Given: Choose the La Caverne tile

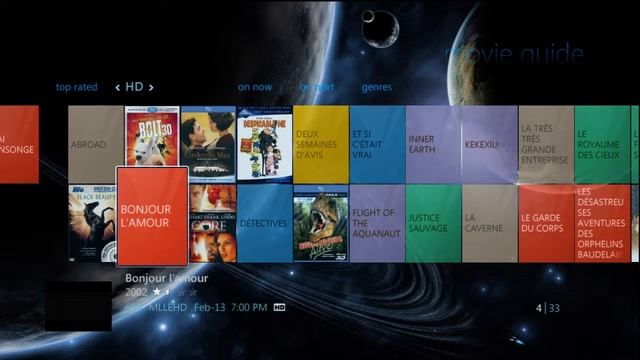Looking at the screenshot, I should (490, 223).
